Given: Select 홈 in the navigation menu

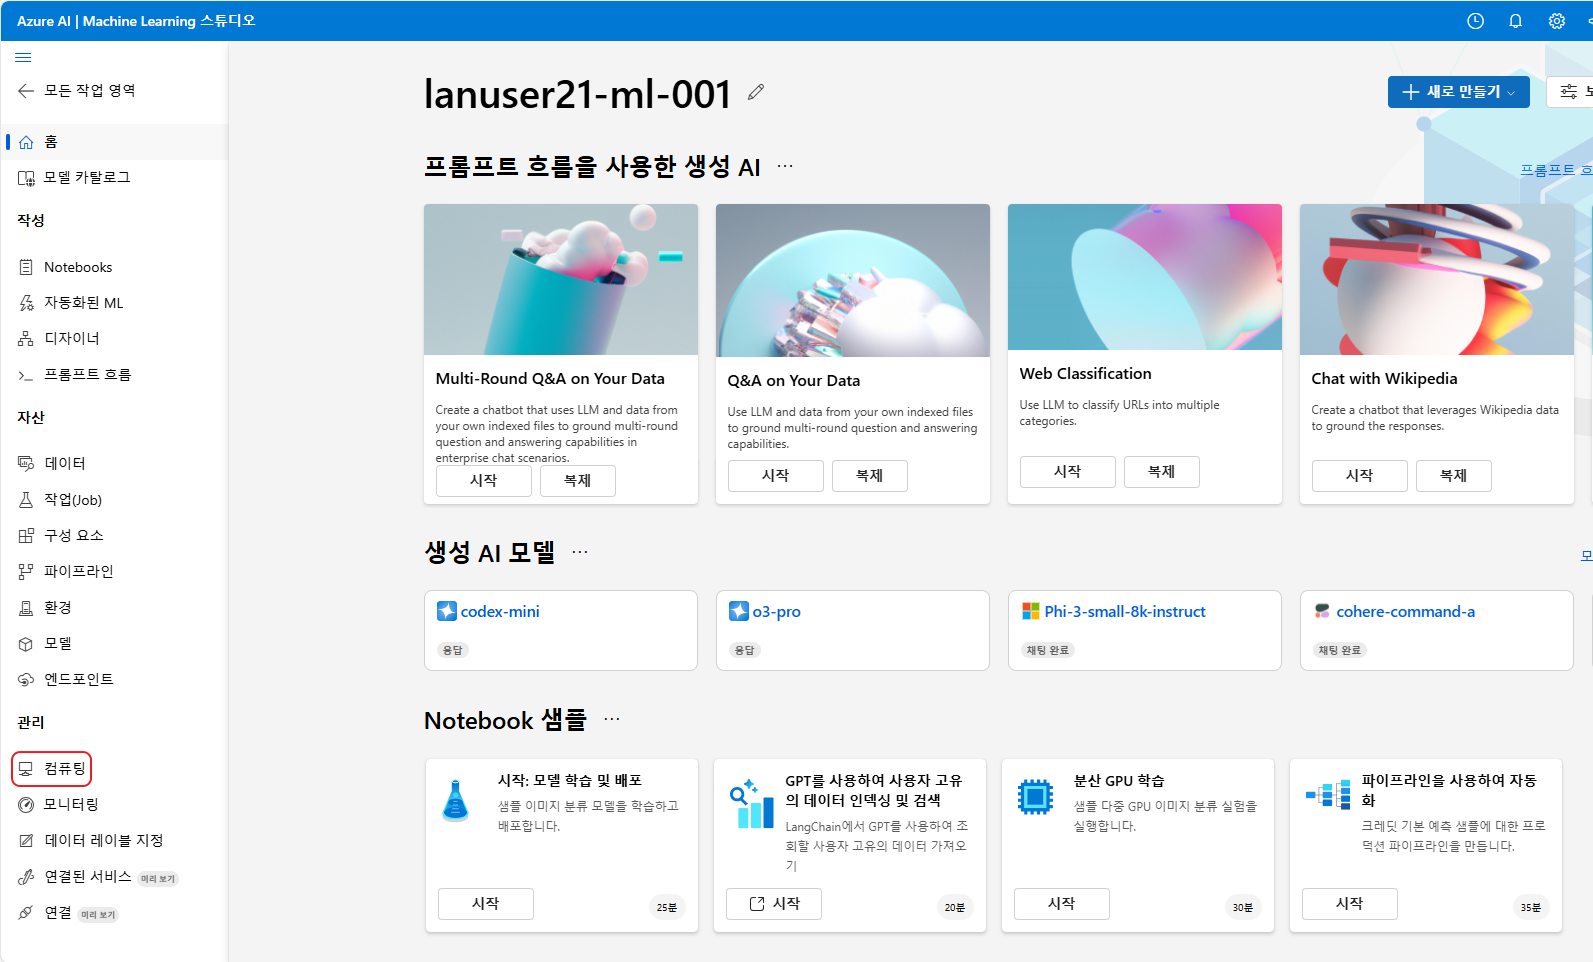Looking at the screenshot, I should (114, 142).
